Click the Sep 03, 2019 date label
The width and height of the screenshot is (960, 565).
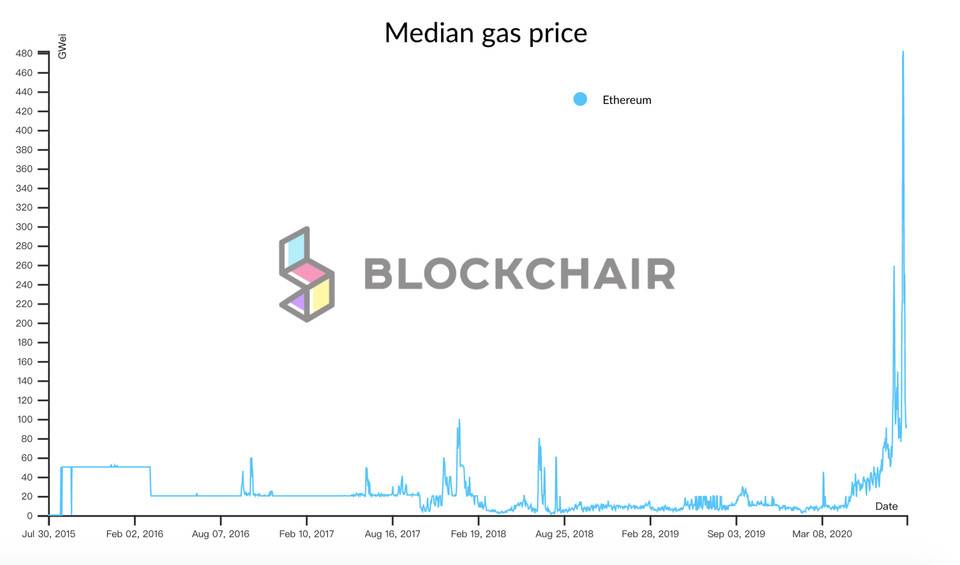[x=736, y=534]
